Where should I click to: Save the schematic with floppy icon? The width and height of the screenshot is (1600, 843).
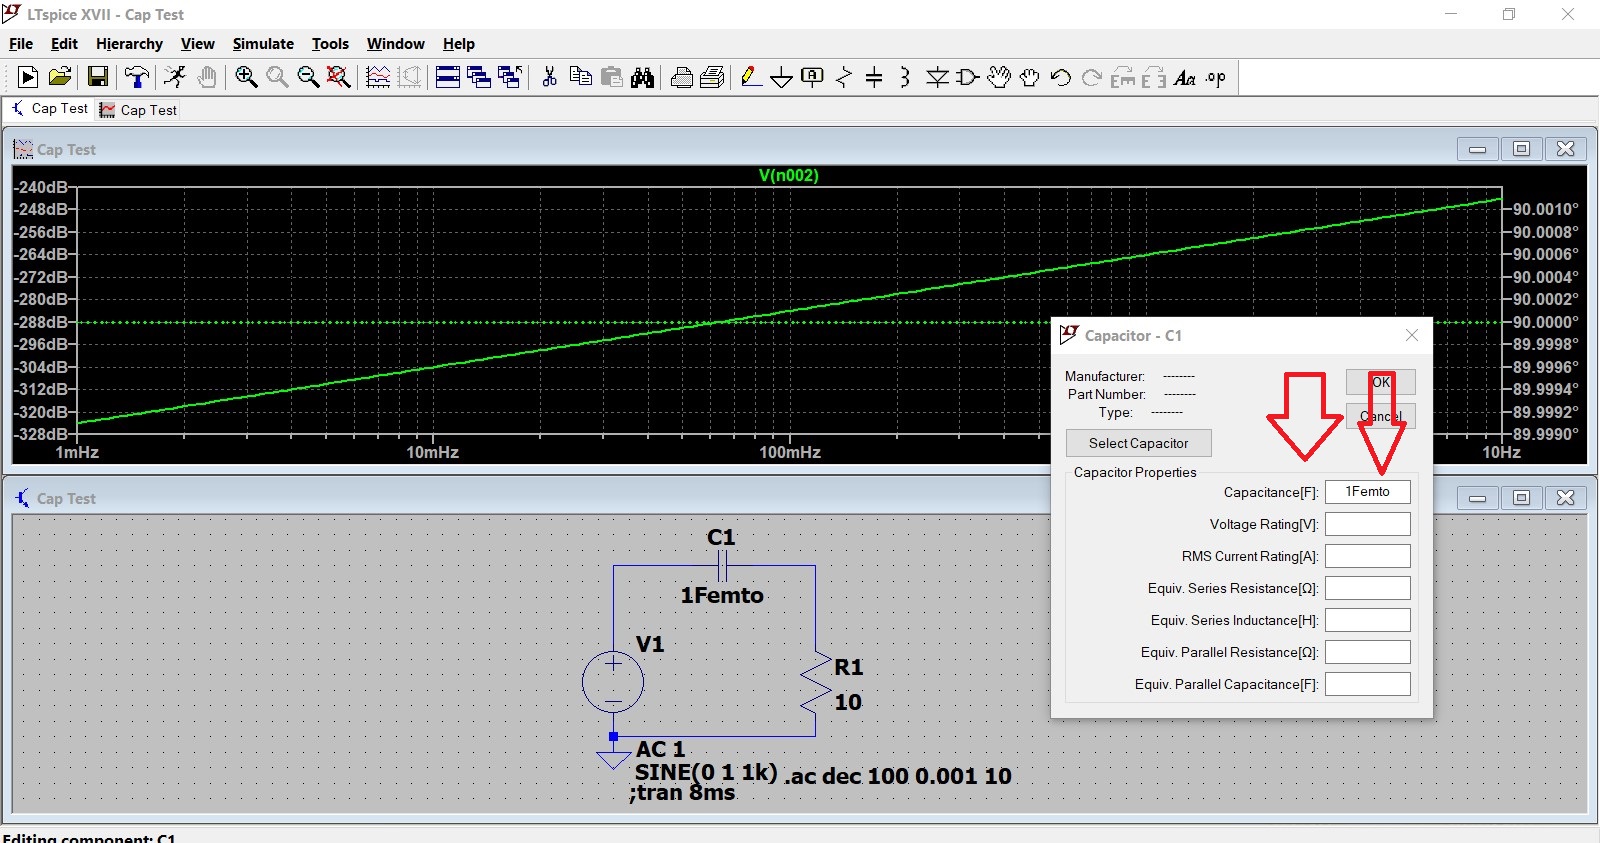98,77
